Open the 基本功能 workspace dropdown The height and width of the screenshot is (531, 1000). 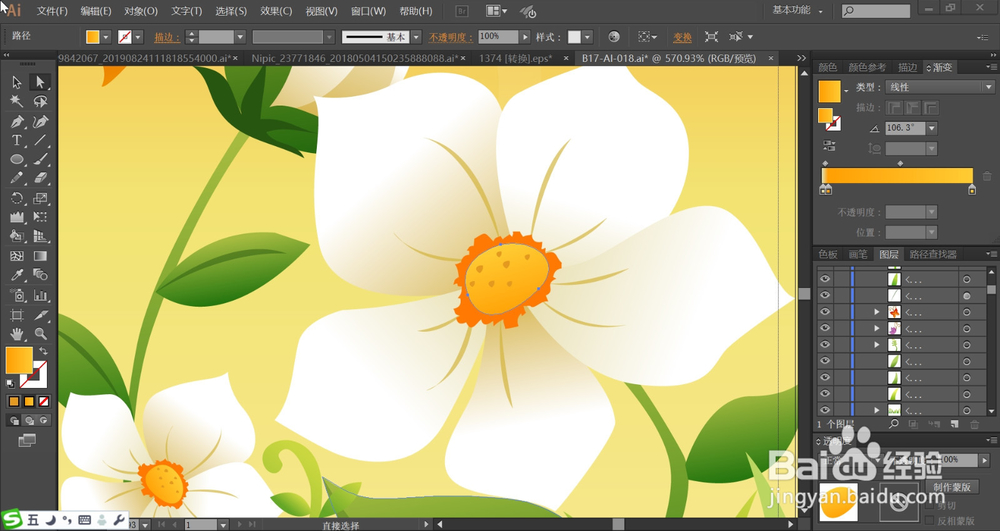pos(798,10)
